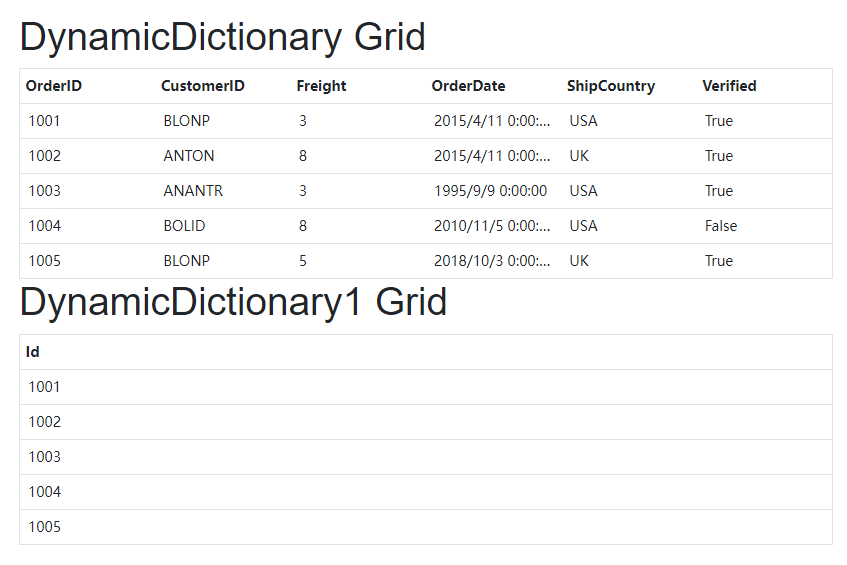Select the ANANTR customer cell

193,191
